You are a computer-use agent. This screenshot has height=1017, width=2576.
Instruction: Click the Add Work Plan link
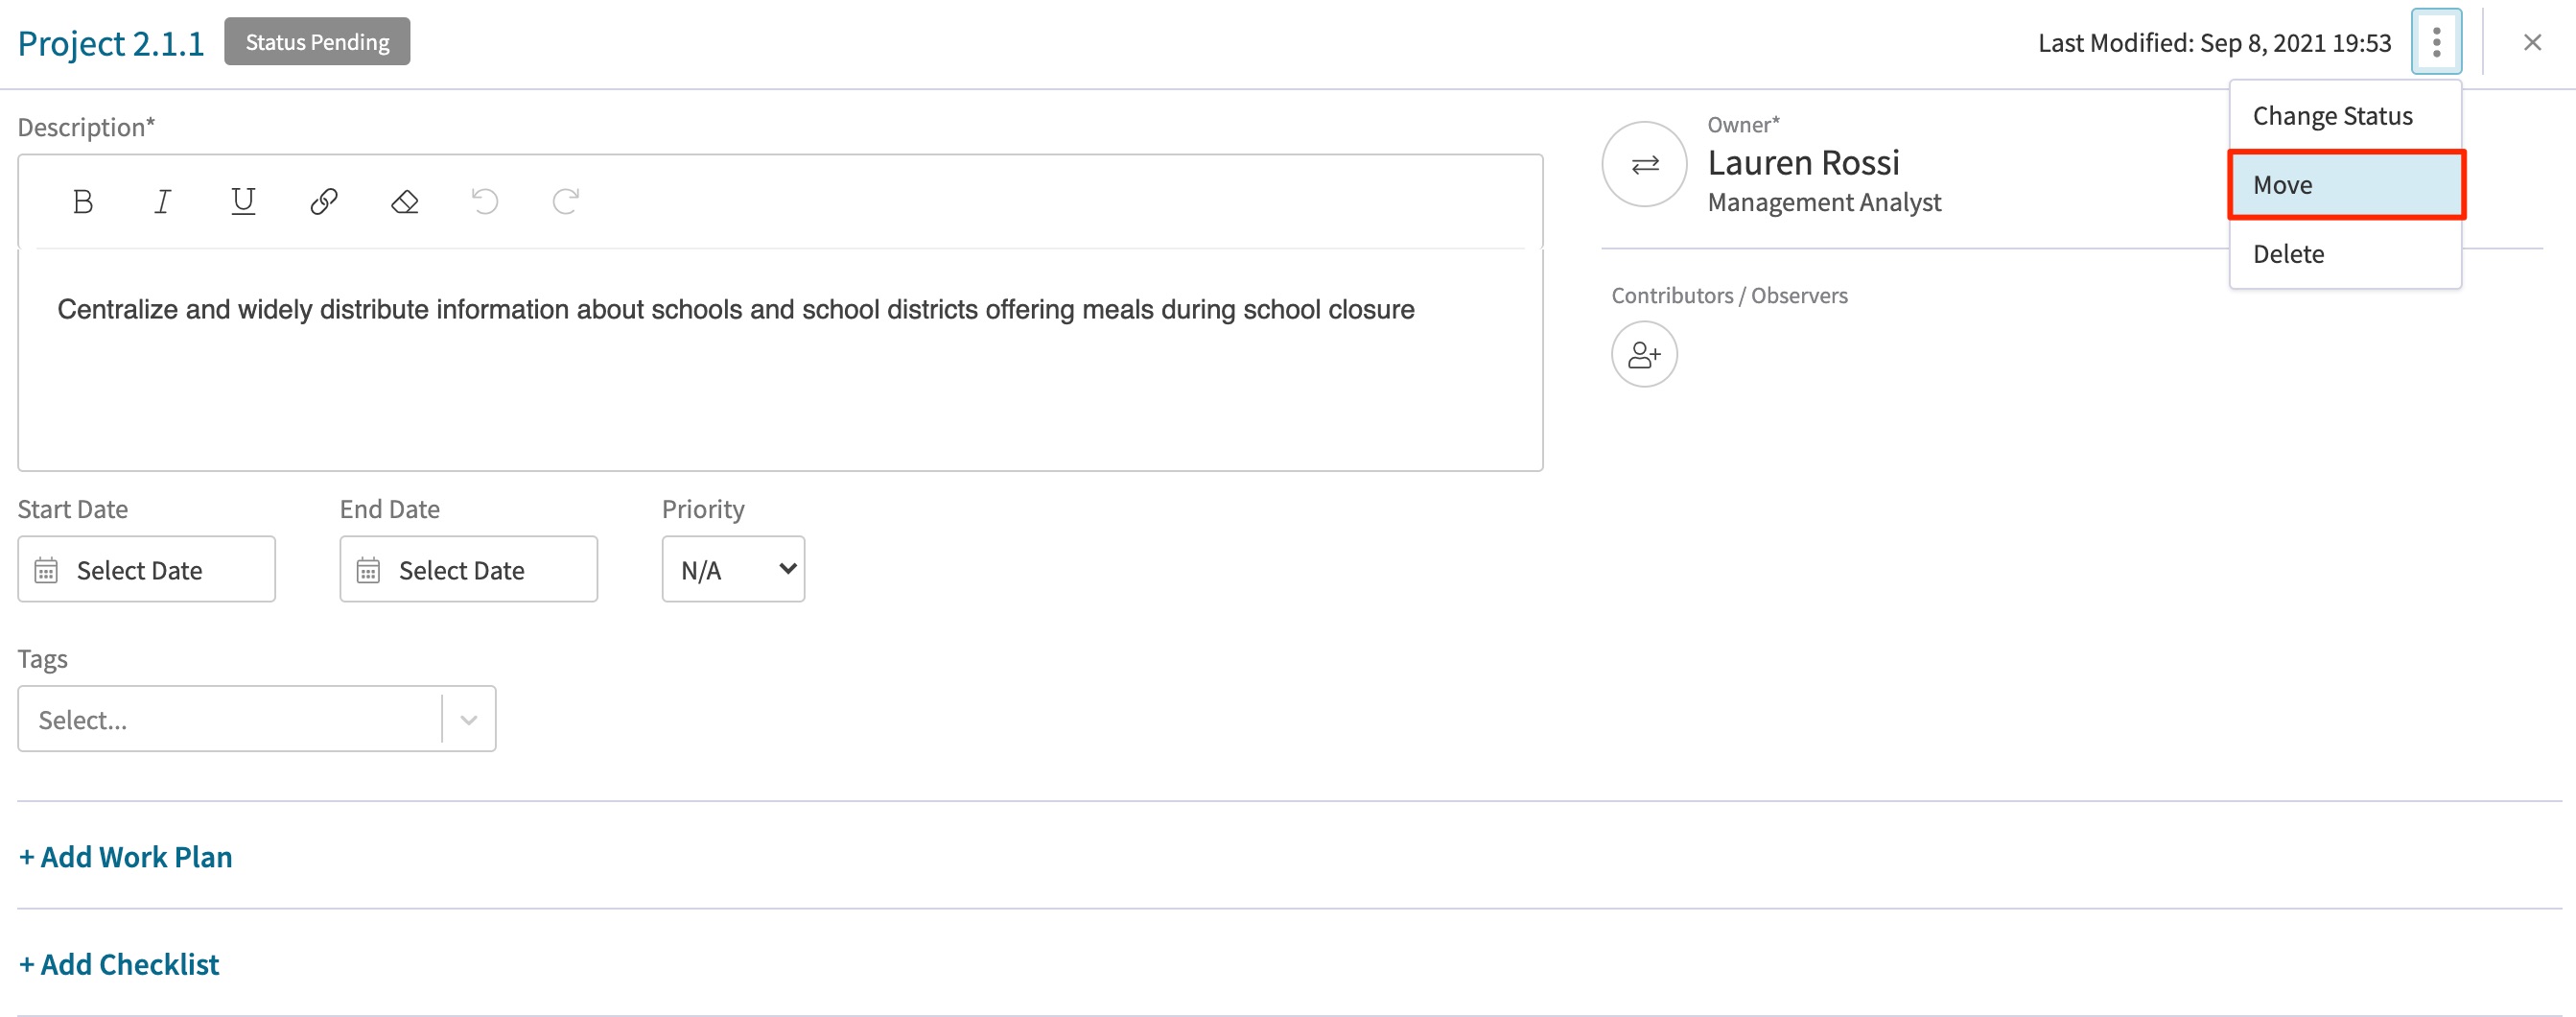[x=126, y=857]
